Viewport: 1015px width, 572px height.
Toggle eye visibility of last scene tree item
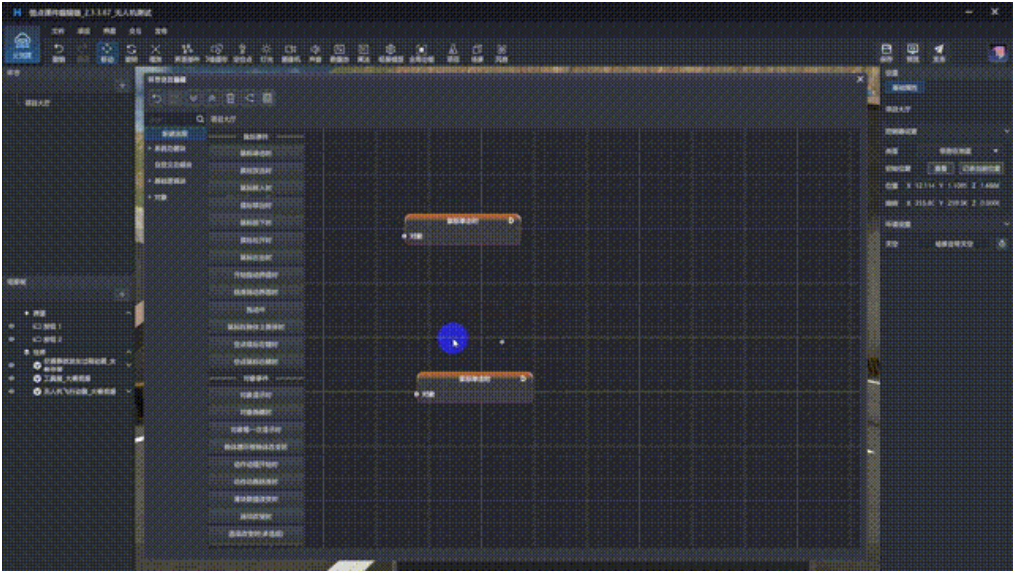pos(11,391)
